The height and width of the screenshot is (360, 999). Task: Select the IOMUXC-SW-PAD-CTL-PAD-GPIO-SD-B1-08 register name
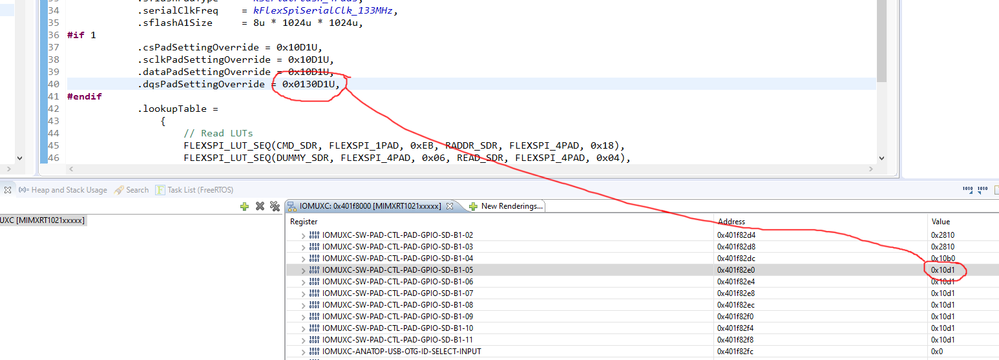(x=398, y=305)
